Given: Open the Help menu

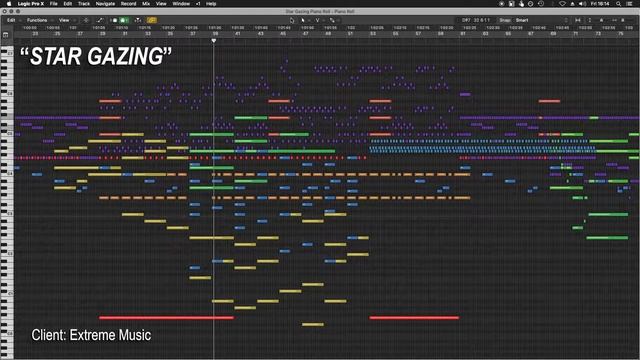Looking at the screenshot, I should click(211, 4).
